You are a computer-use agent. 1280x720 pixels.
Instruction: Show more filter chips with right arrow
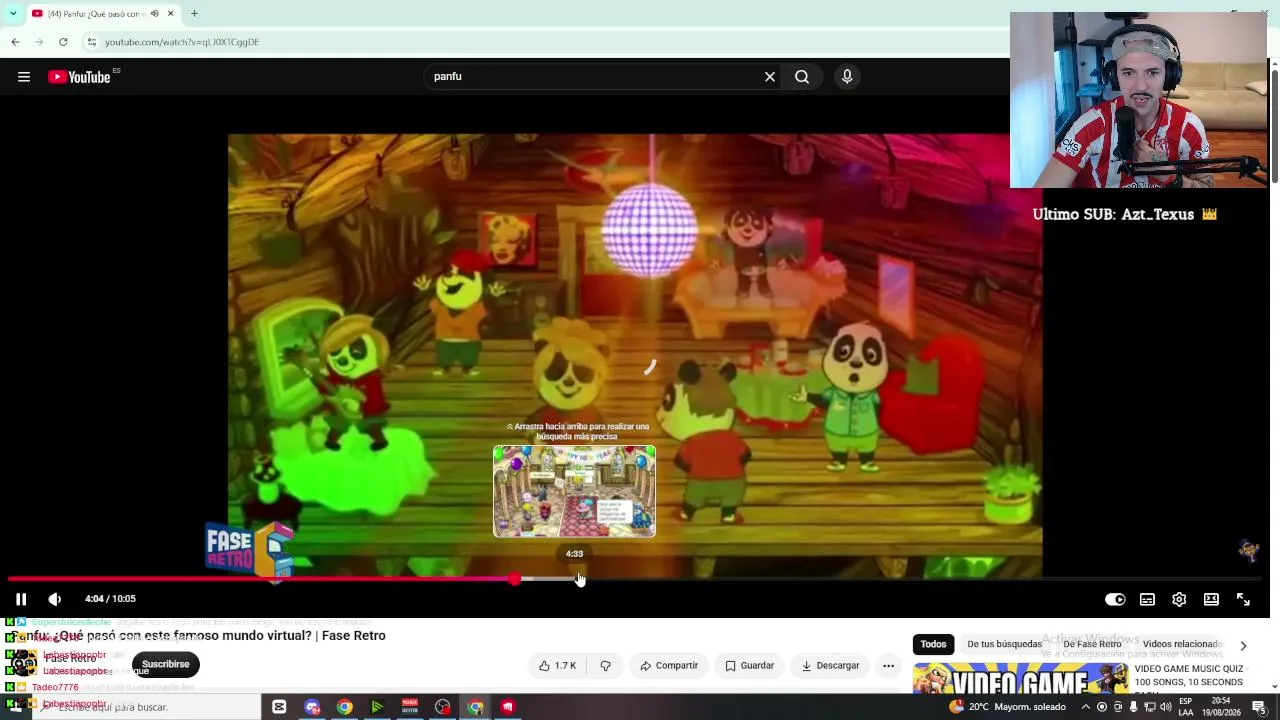point(1243,646)
